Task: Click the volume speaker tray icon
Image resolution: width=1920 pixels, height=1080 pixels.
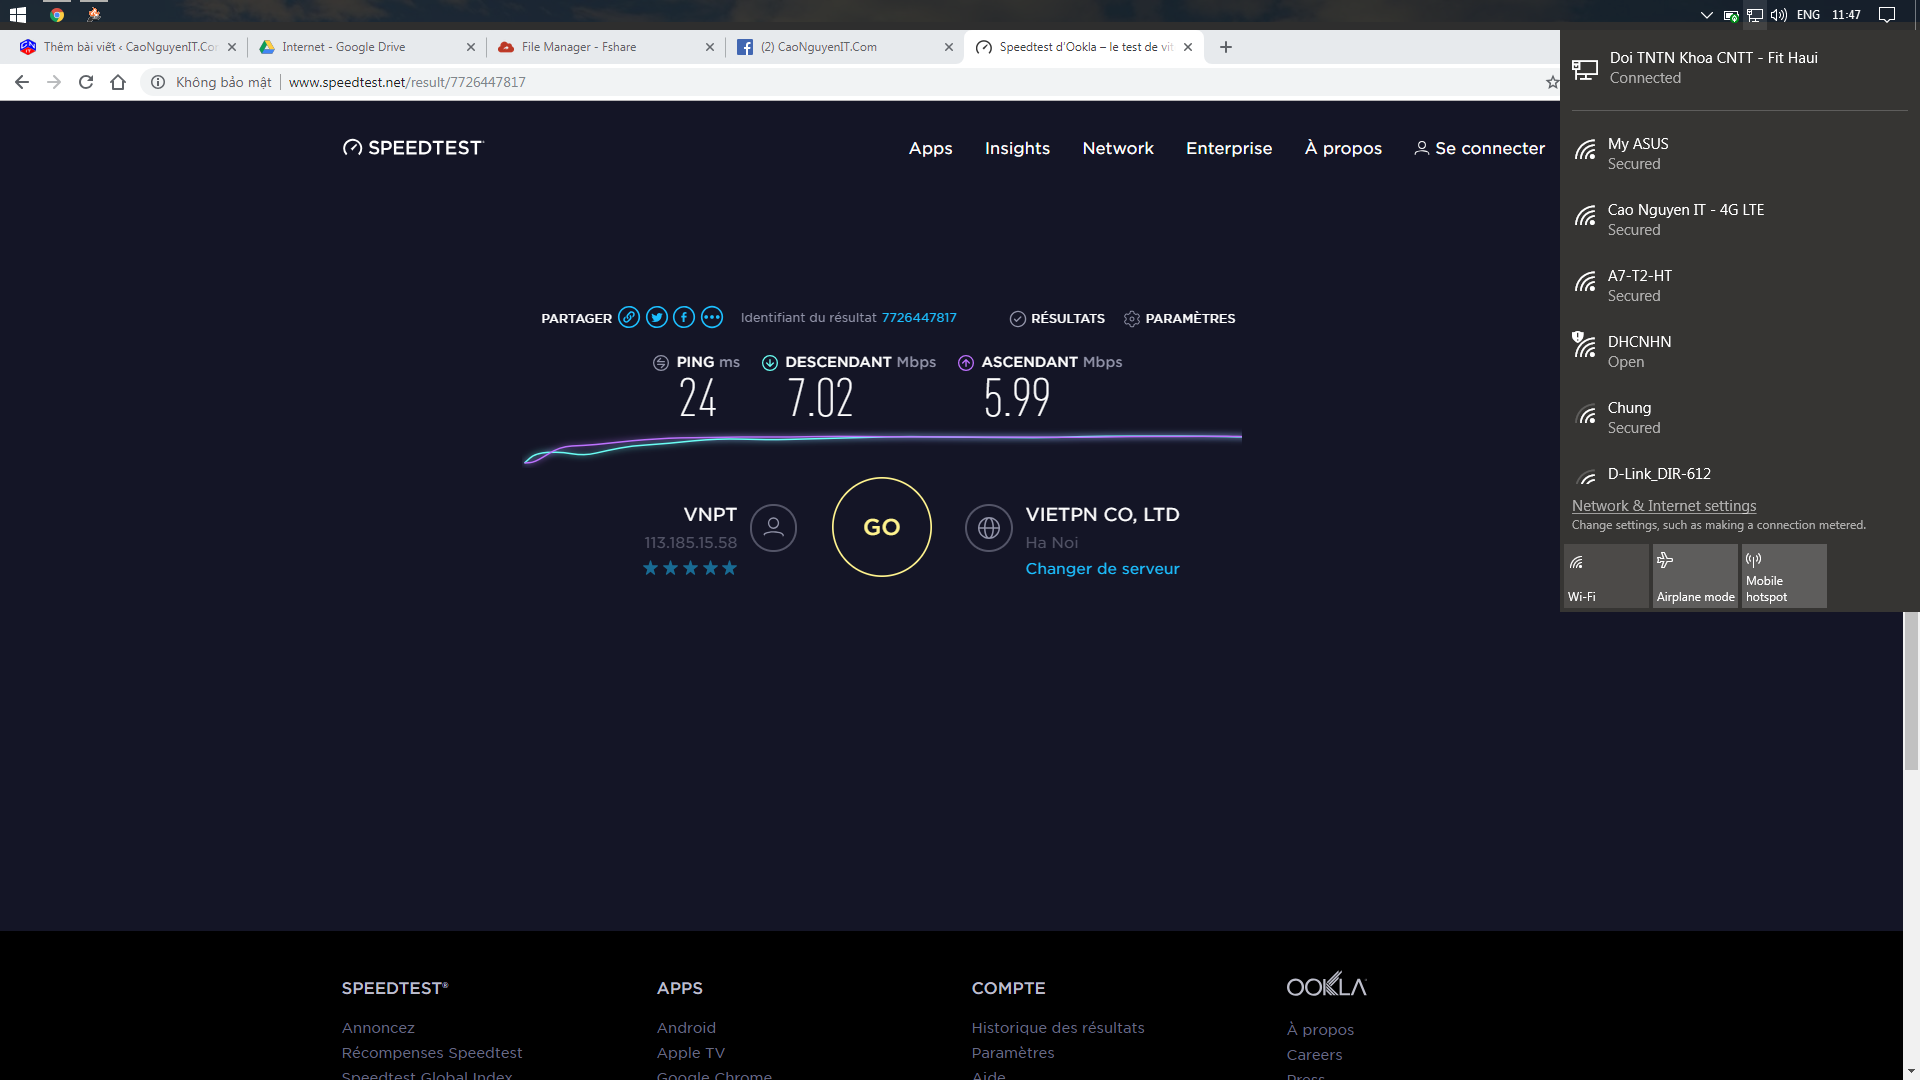Action: [x=1779, y=15]
